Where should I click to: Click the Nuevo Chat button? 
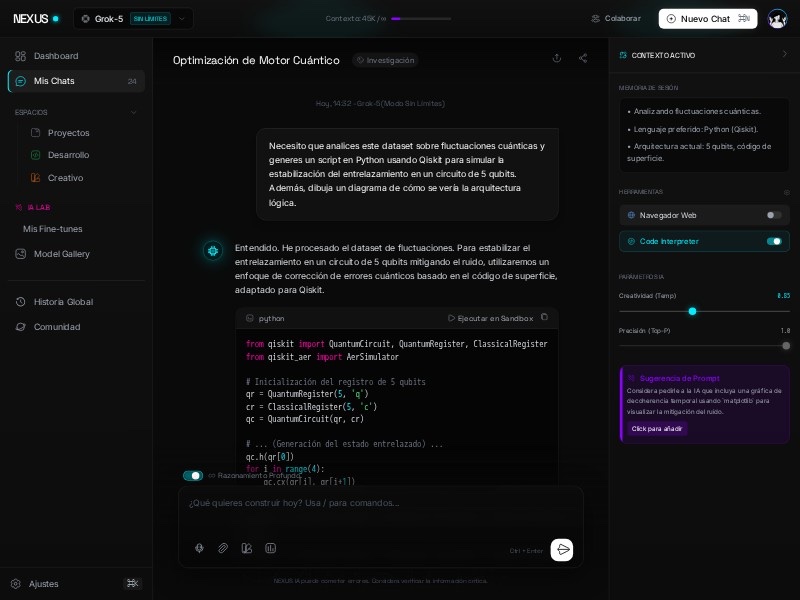coord(706,19)
